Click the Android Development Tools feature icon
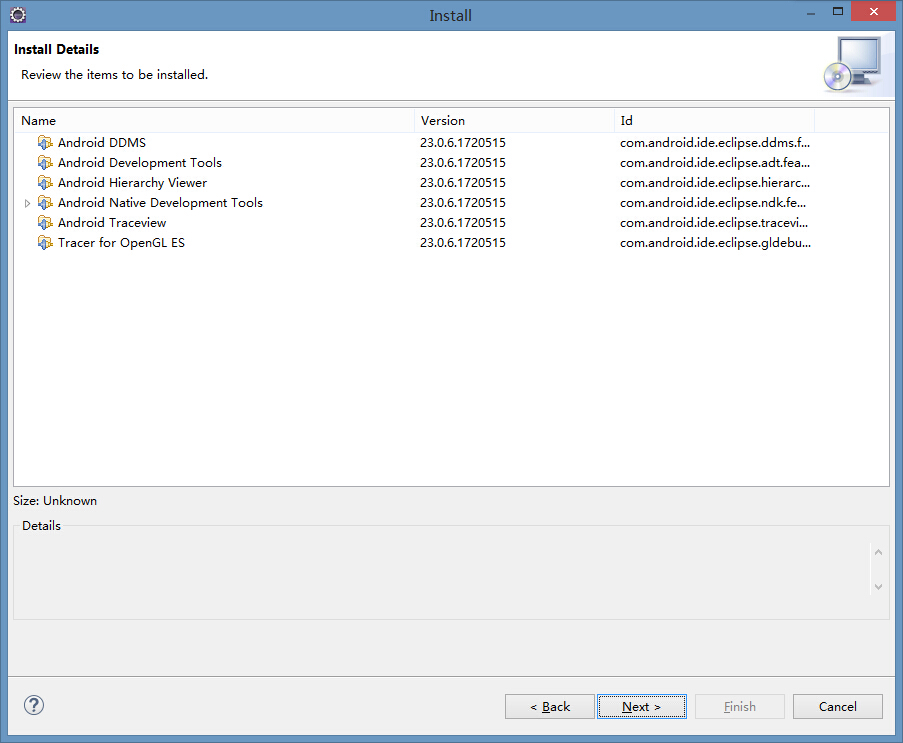This screenshot has width=903, height=743. [x=45, y=162]
